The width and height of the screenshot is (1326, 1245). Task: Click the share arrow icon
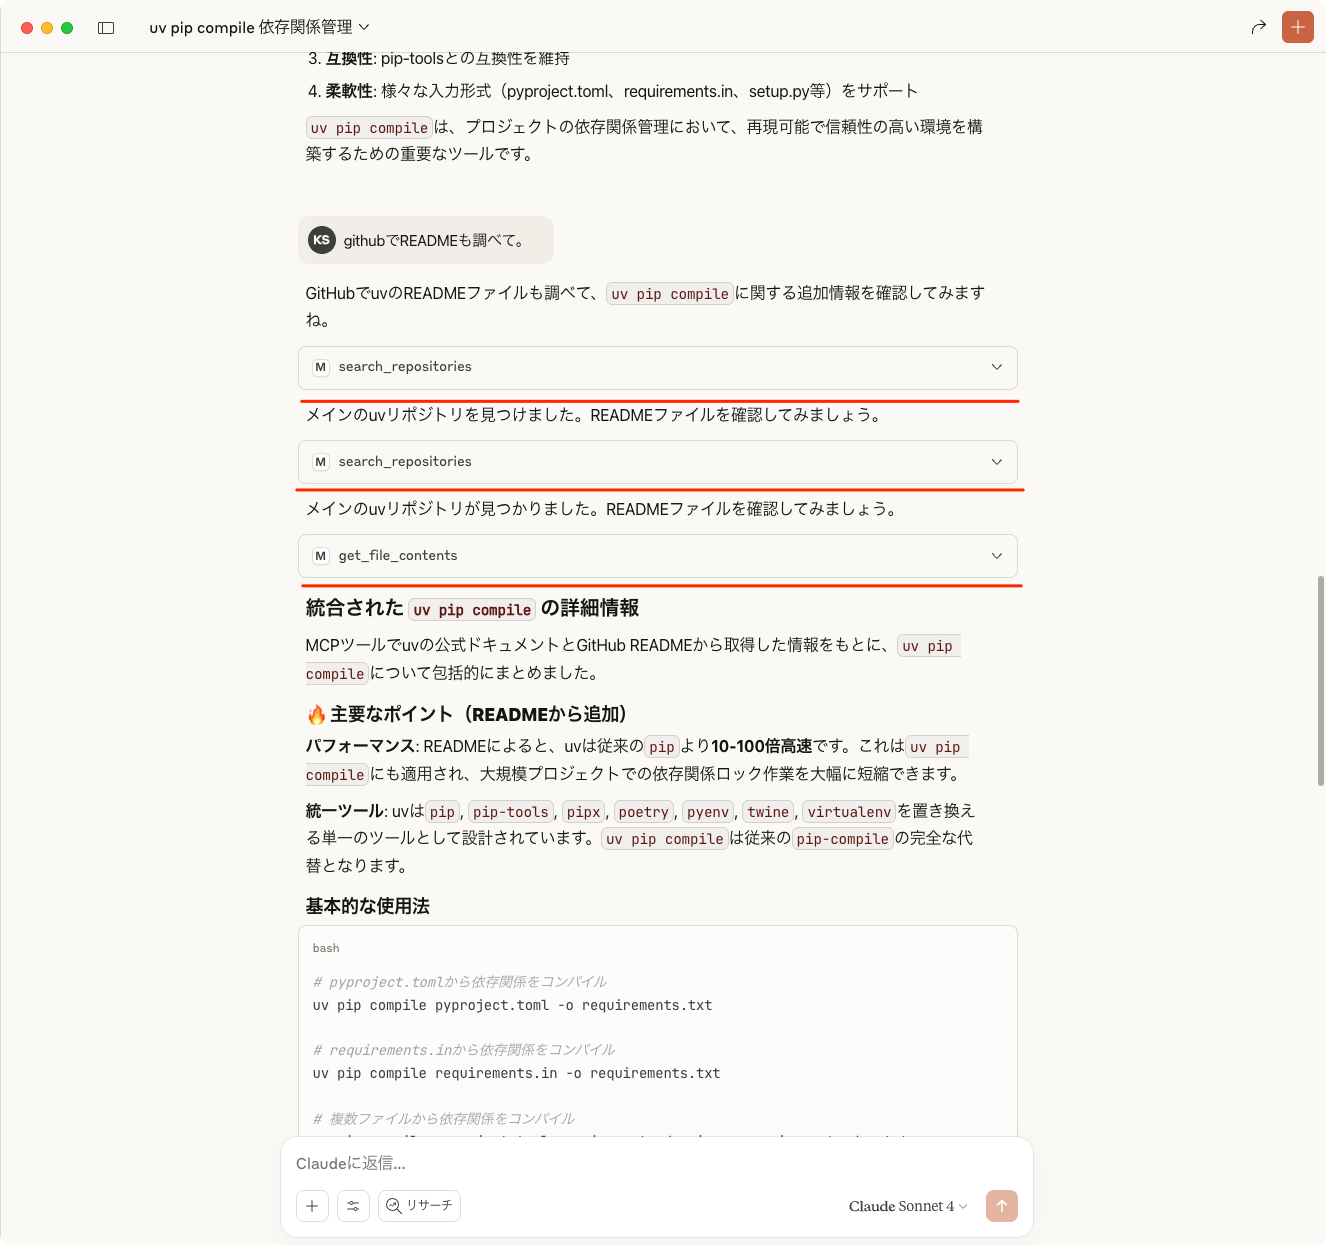click(x=1259, y=27)
